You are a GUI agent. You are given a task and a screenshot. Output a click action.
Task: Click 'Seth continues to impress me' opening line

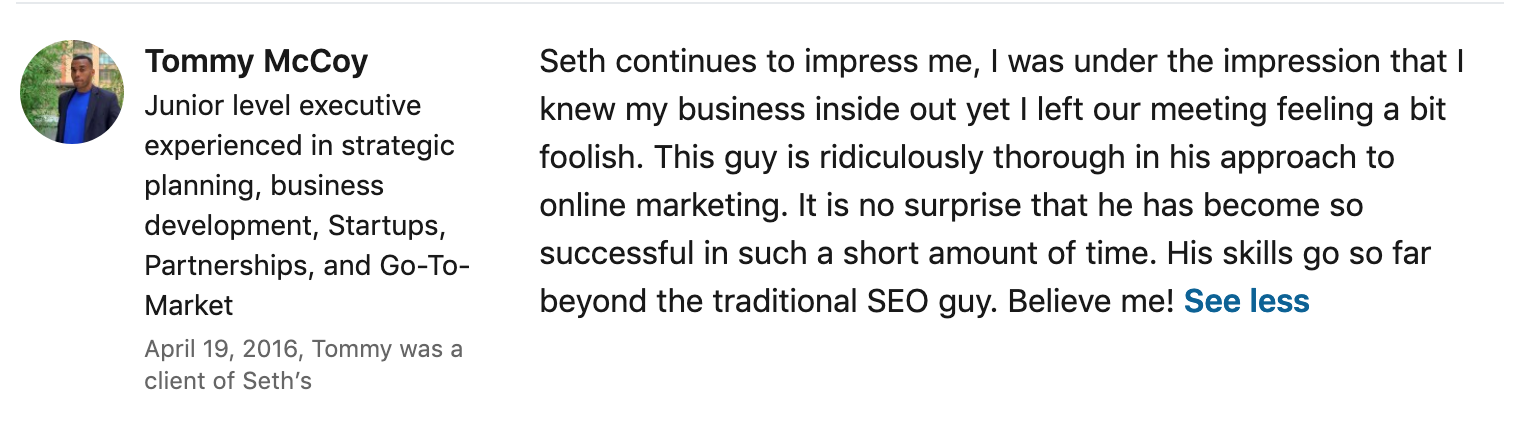758,62
